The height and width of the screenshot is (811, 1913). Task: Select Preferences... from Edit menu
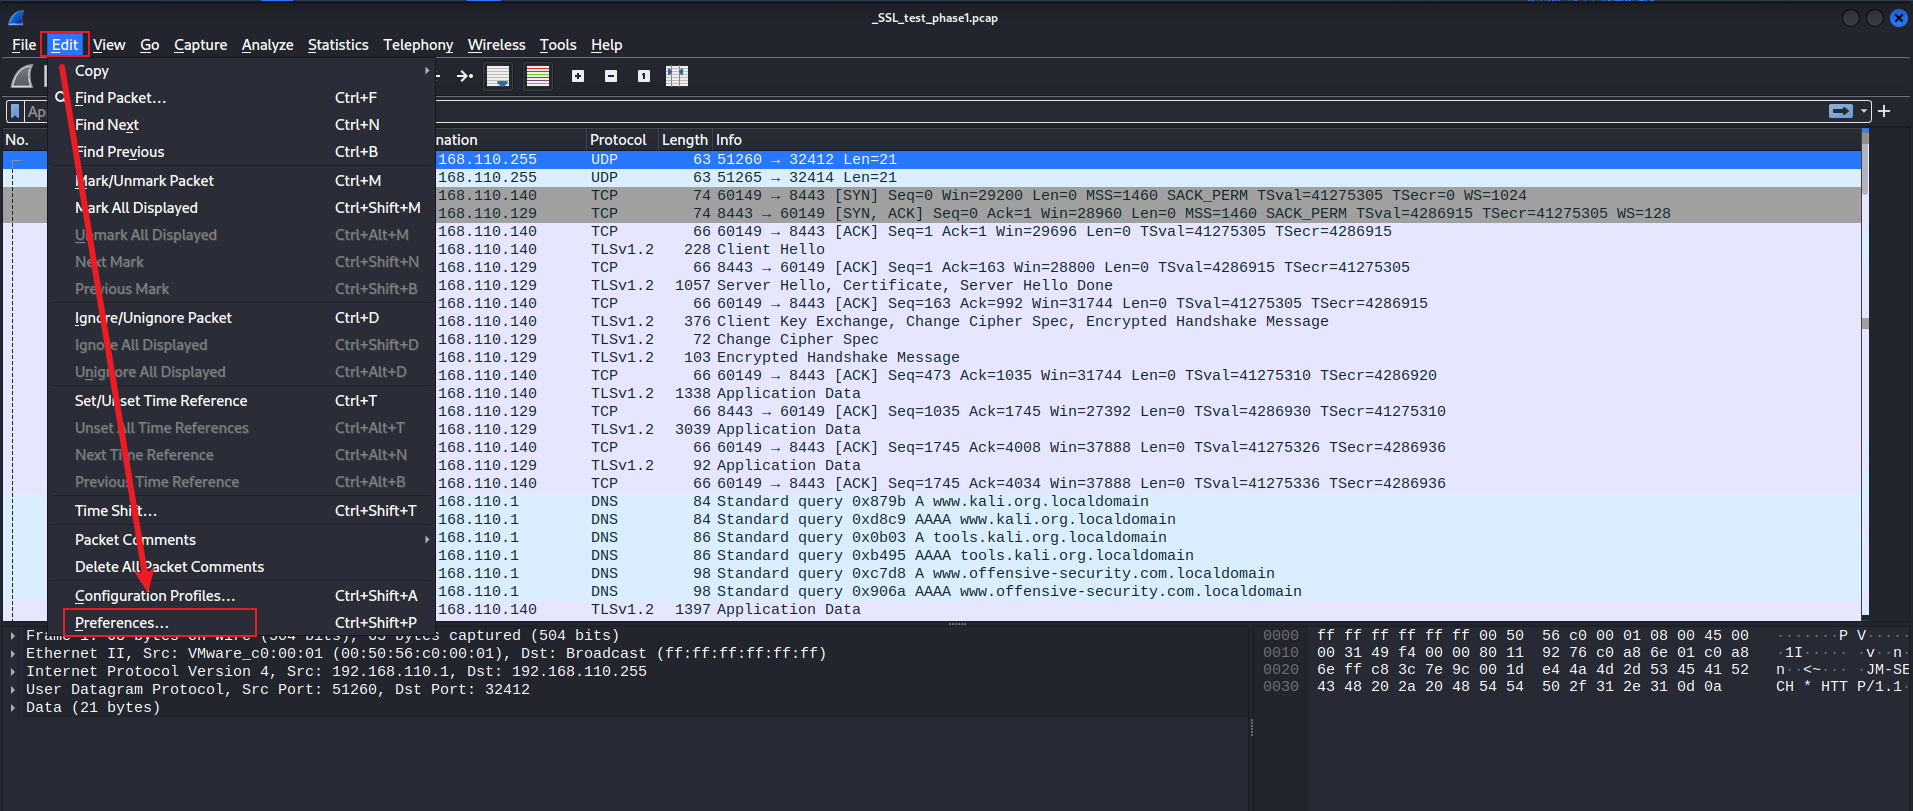[241, 623]
